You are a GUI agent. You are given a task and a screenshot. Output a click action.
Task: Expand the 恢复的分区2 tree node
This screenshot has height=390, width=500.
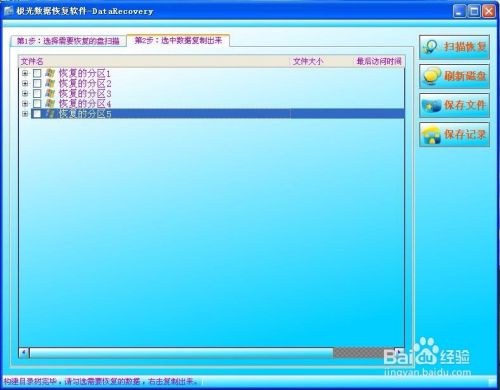25,83
